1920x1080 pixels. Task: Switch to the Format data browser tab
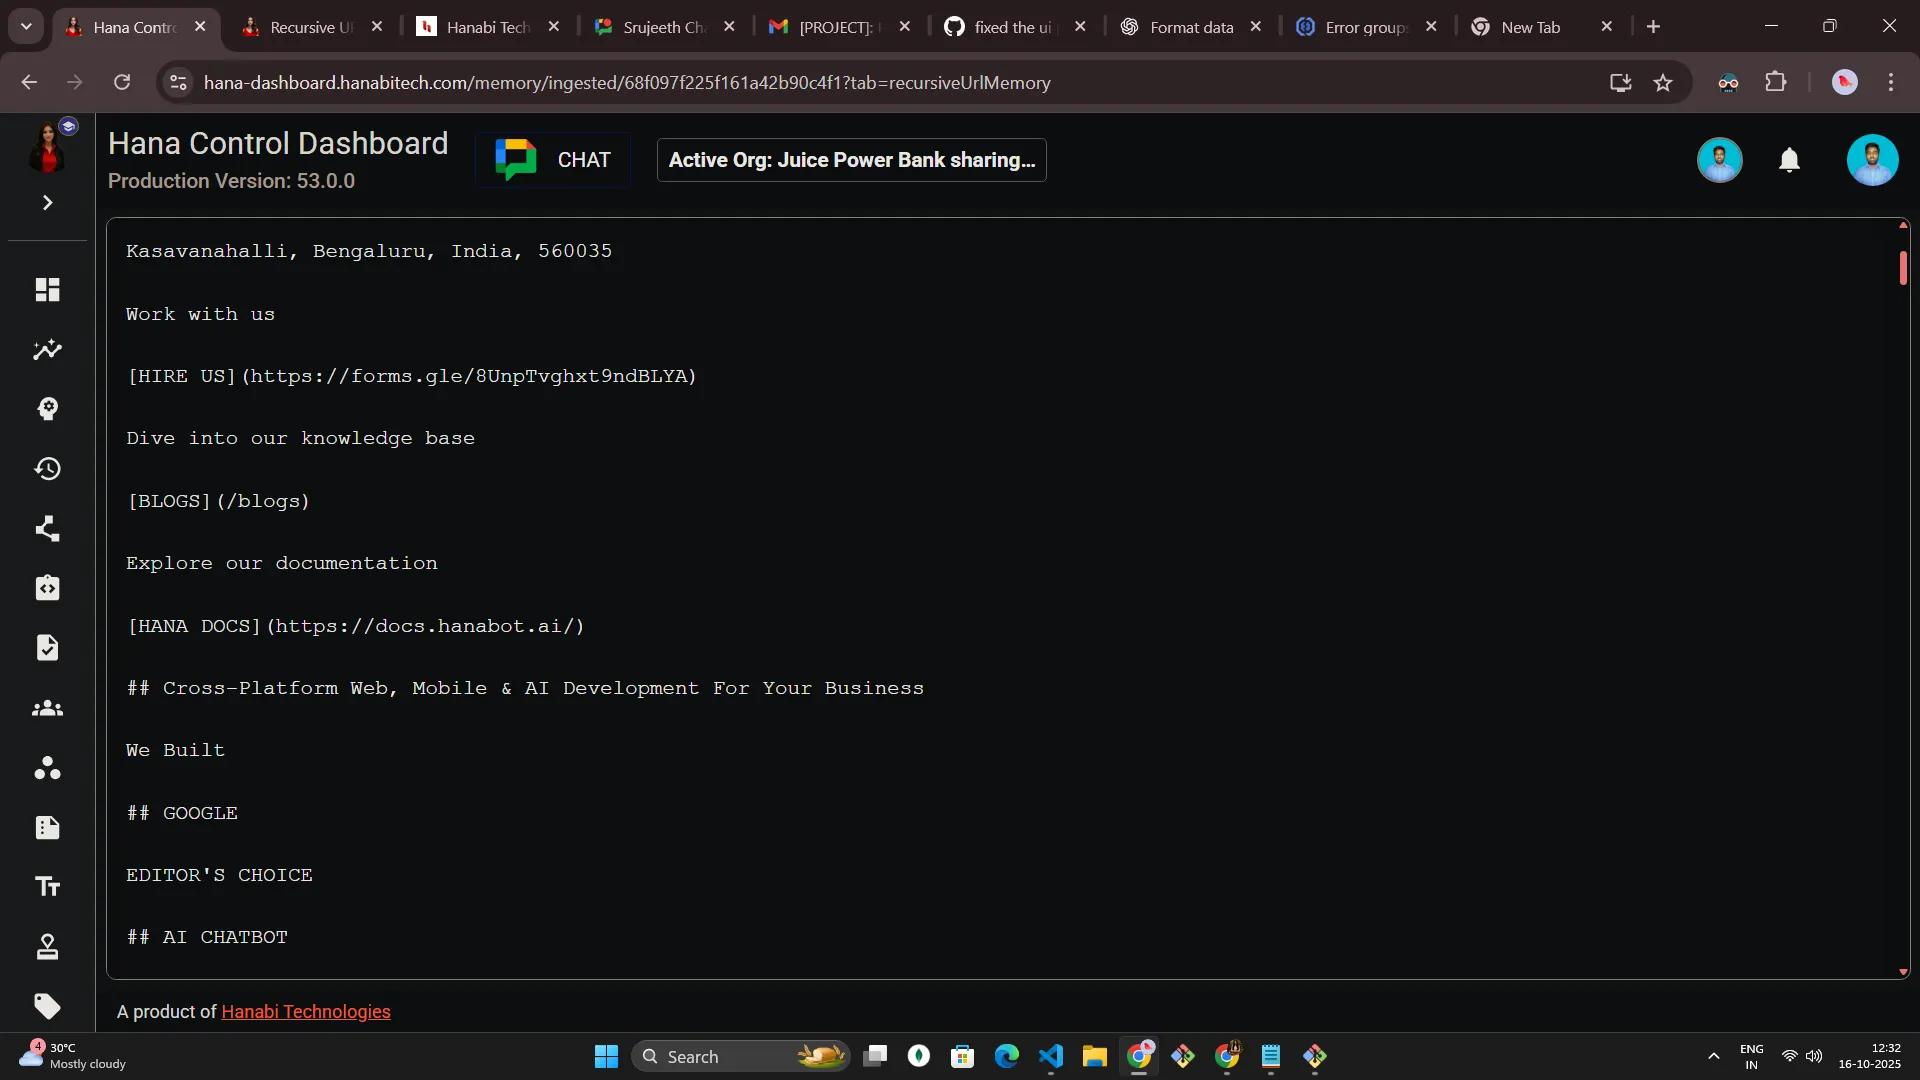[1190, 27]
